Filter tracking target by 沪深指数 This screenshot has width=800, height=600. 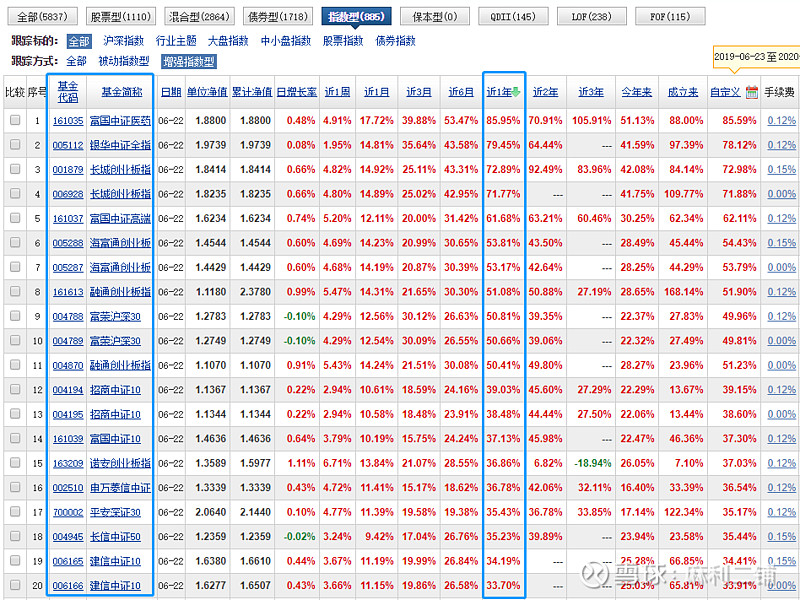click(x=123, y=41)
